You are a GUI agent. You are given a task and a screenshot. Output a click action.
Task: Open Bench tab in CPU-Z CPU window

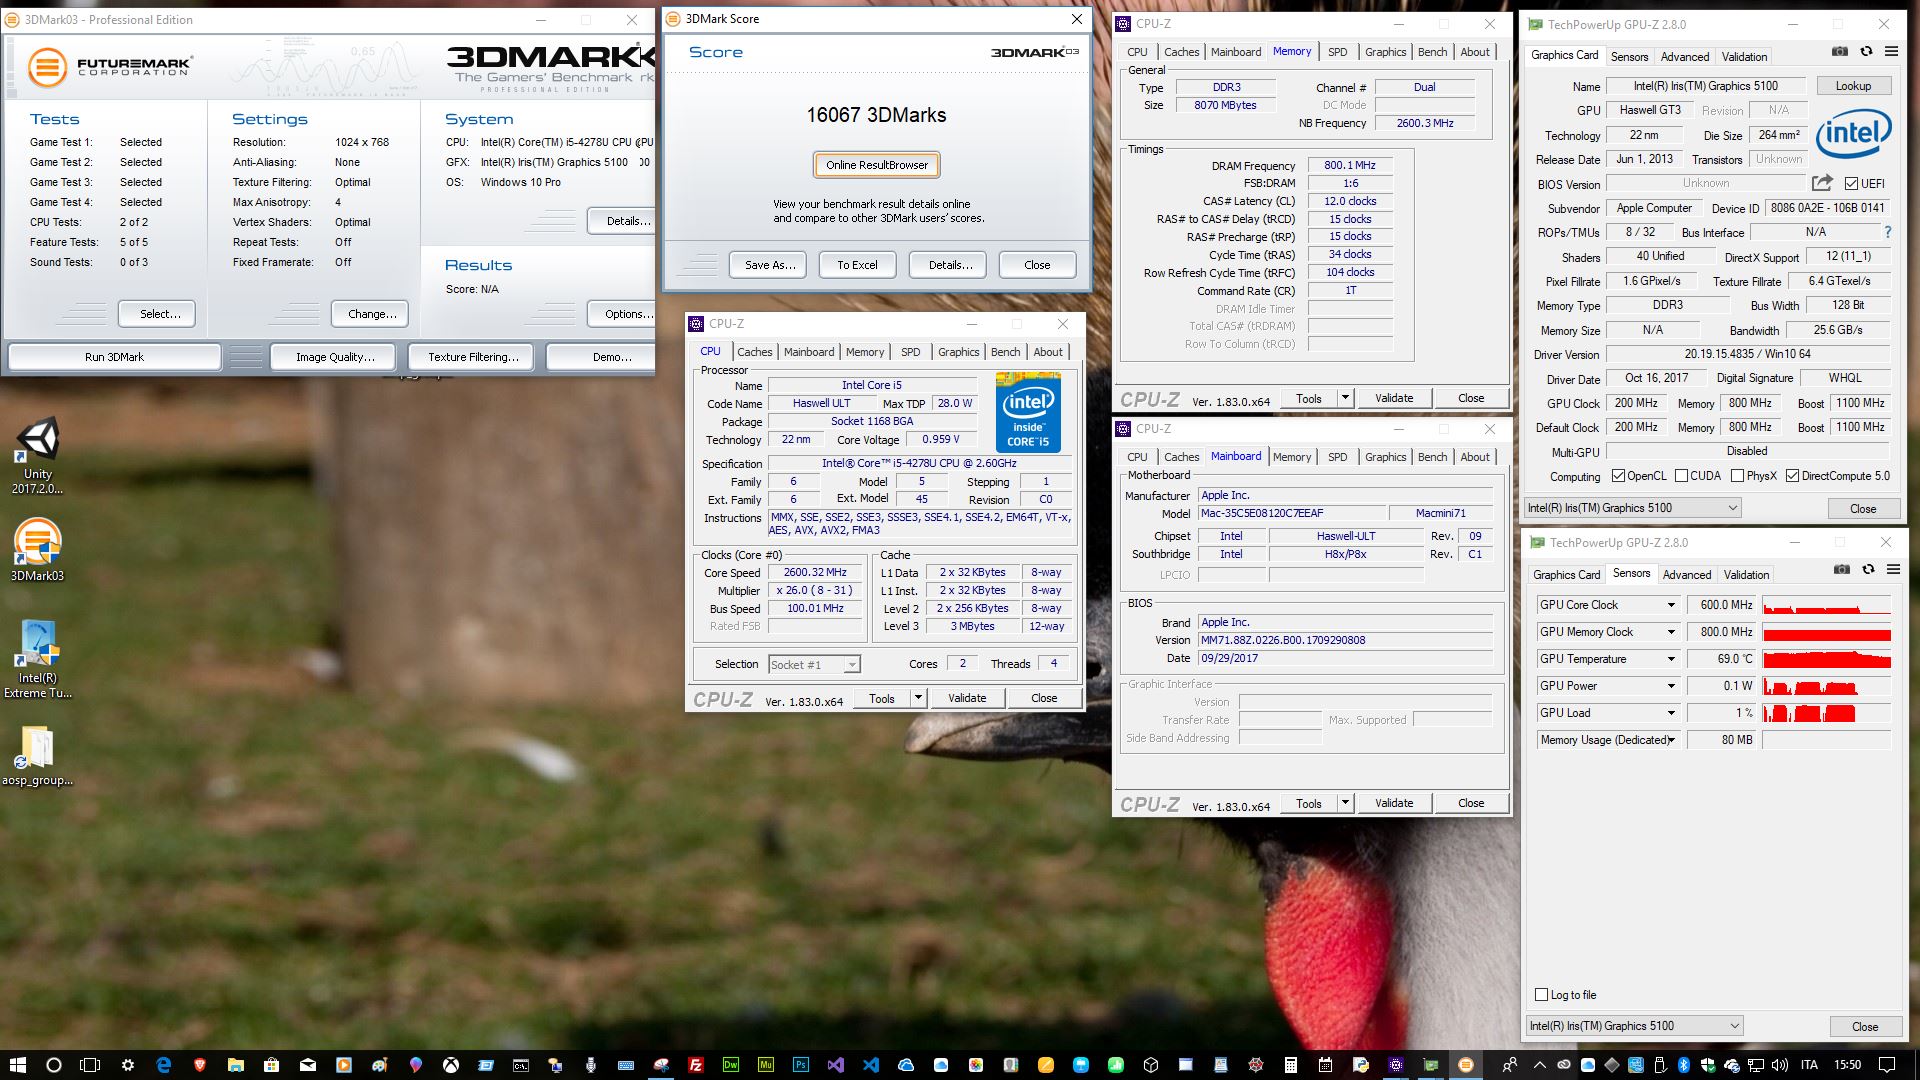click(1005, 352)
